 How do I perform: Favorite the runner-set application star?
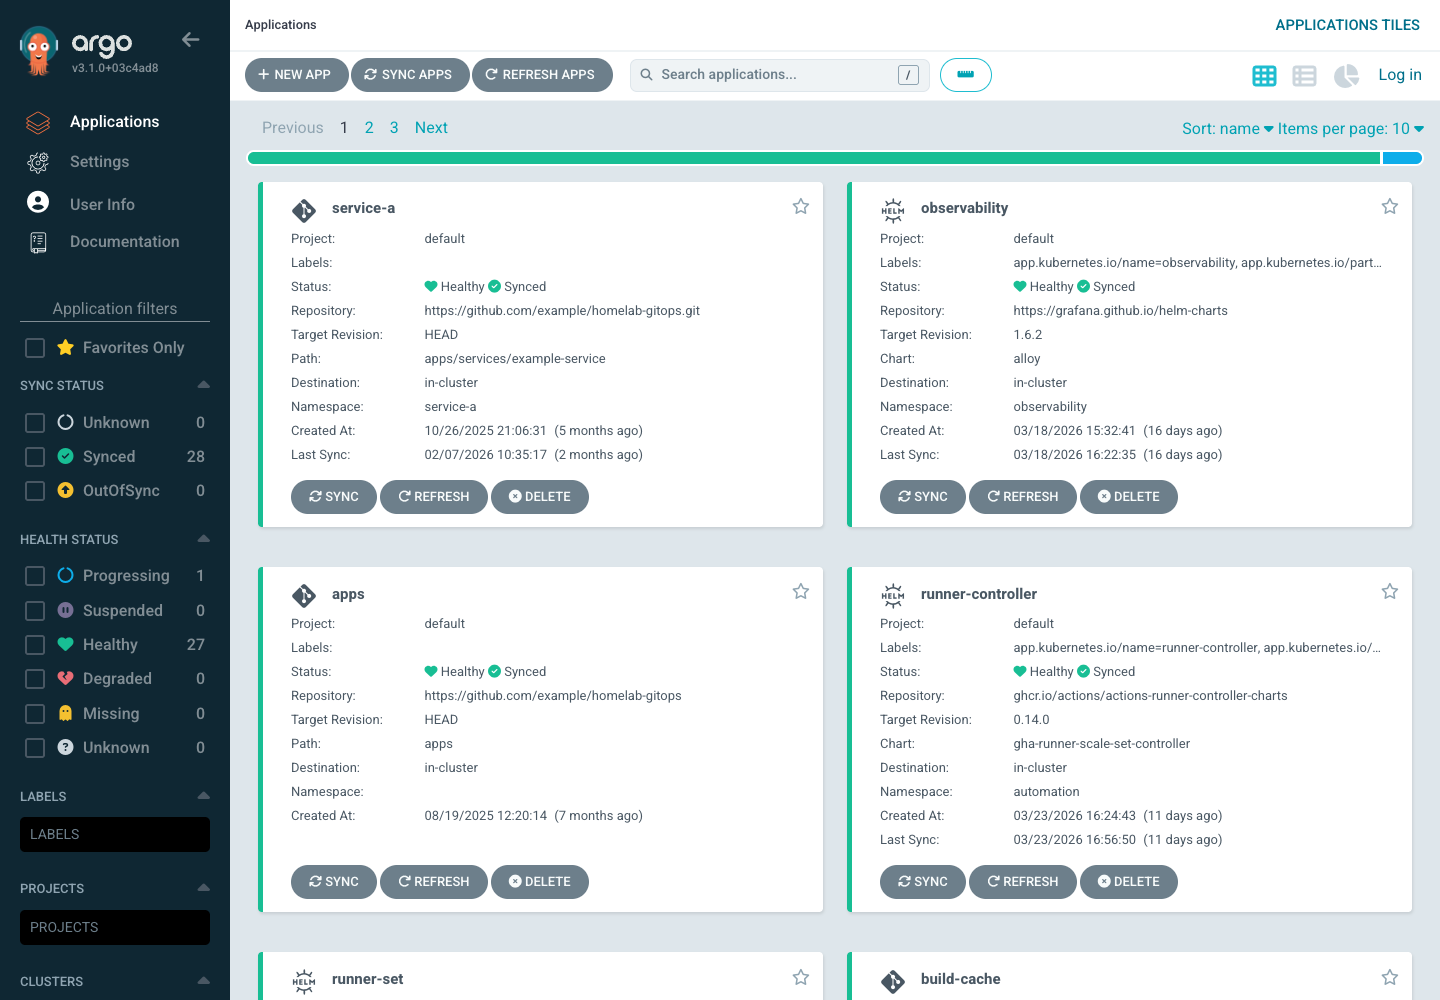(801, 977)
